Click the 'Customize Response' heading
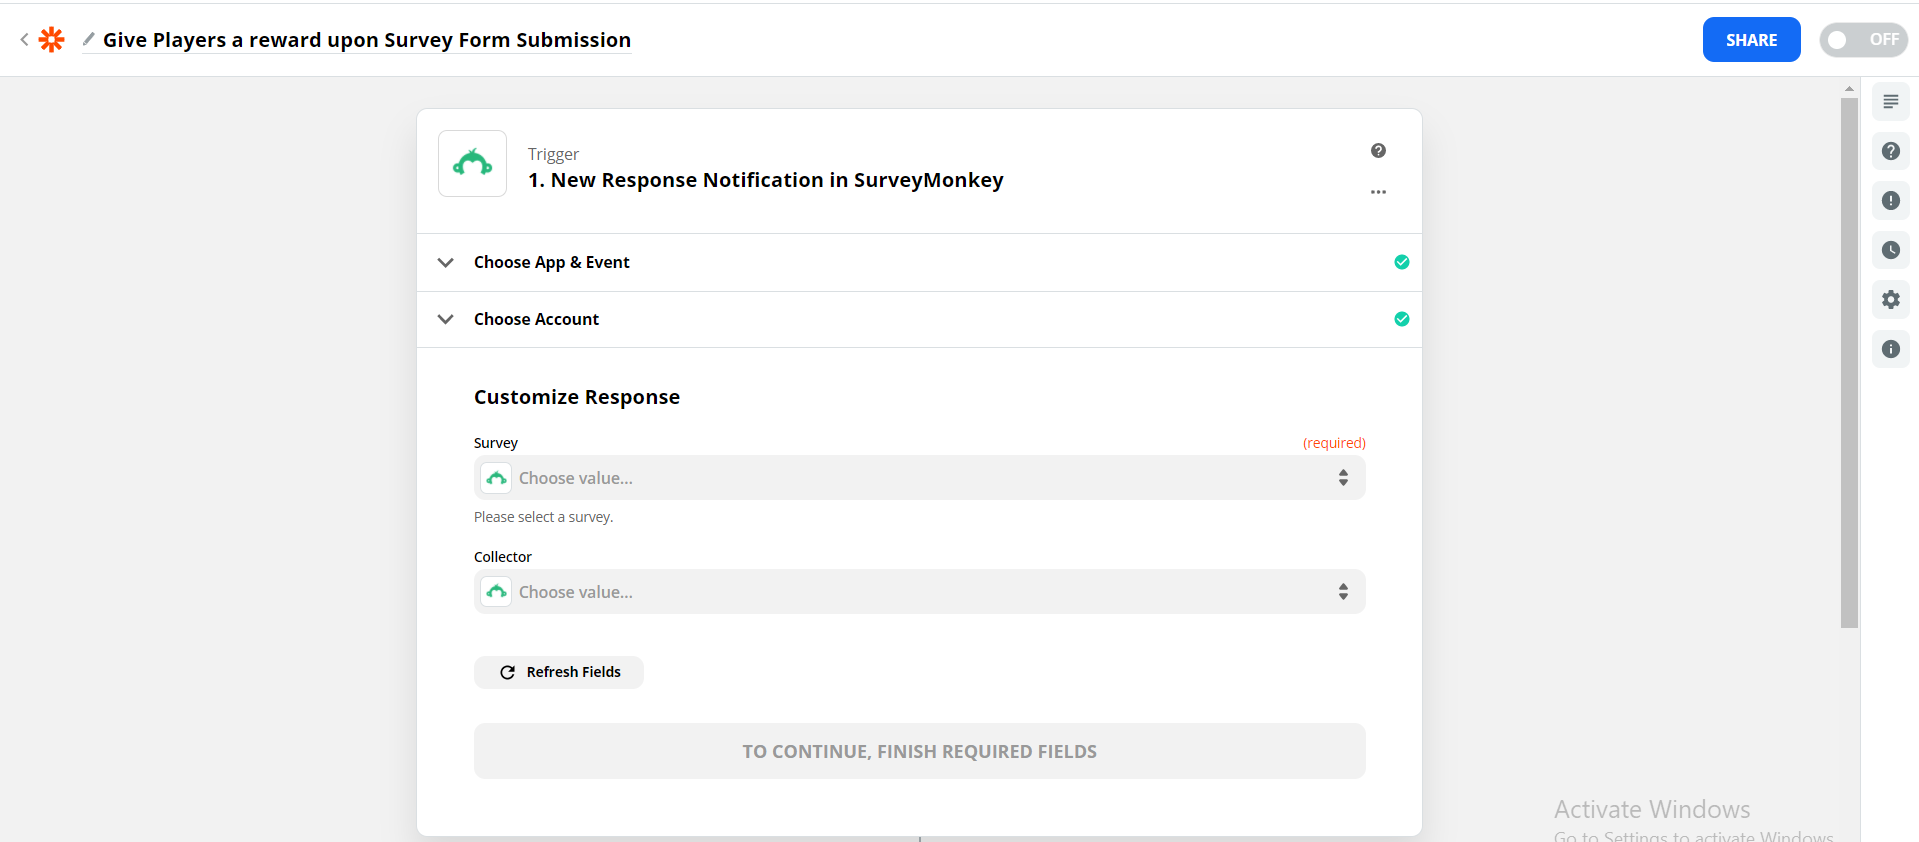 point(577,397)
